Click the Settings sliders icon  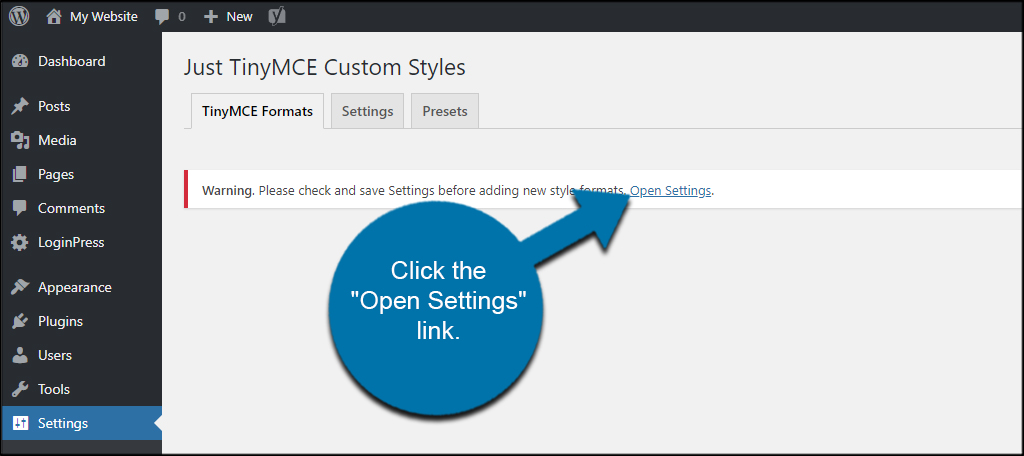point(20,423)
